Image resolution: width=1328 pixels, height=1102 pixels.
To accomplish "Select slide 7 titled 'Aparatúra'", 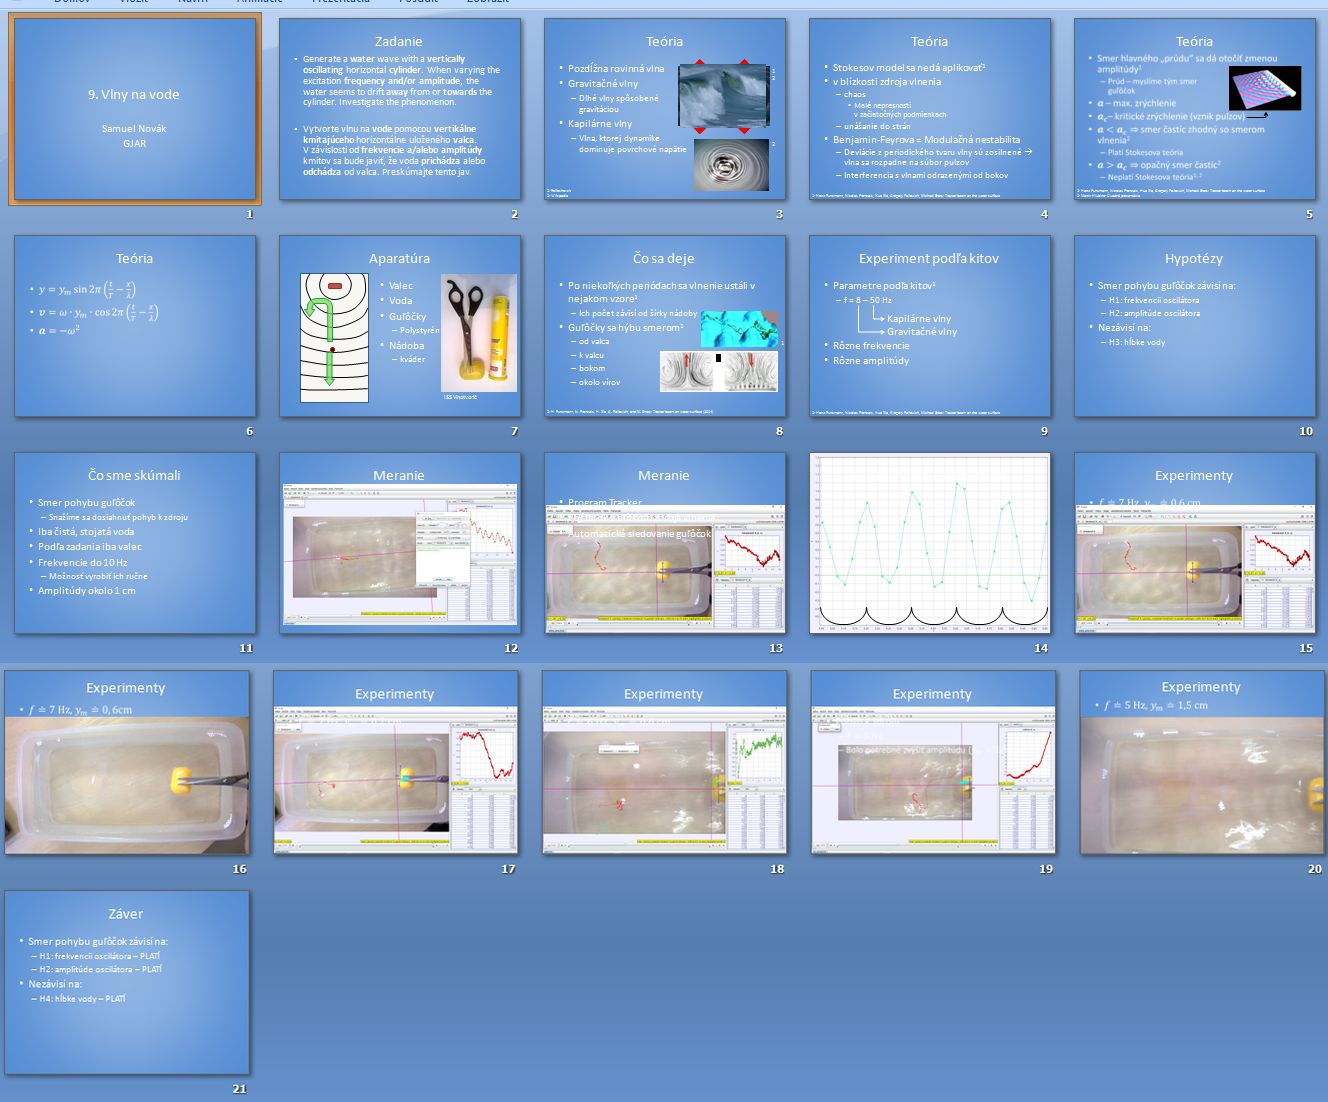I will (x=400, y=326).
